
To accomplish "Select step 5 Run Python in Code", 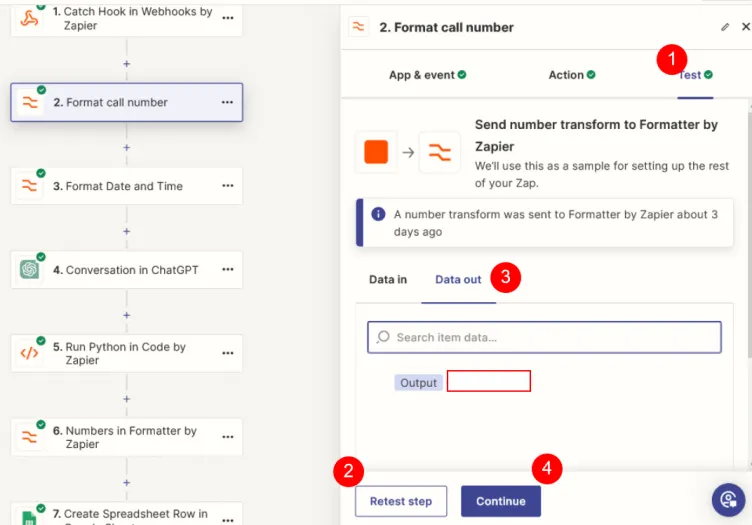I will click(127, 353).
